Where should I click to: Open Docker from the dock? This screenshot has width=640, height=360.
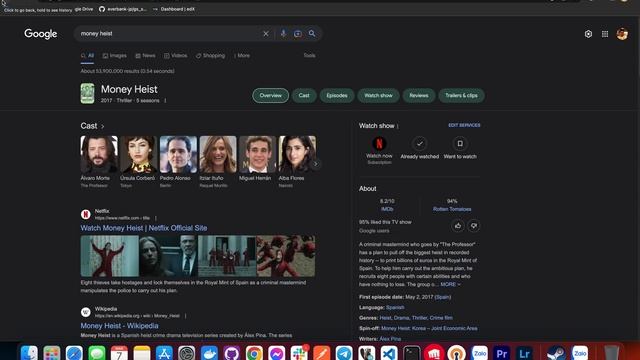(209, 353)
